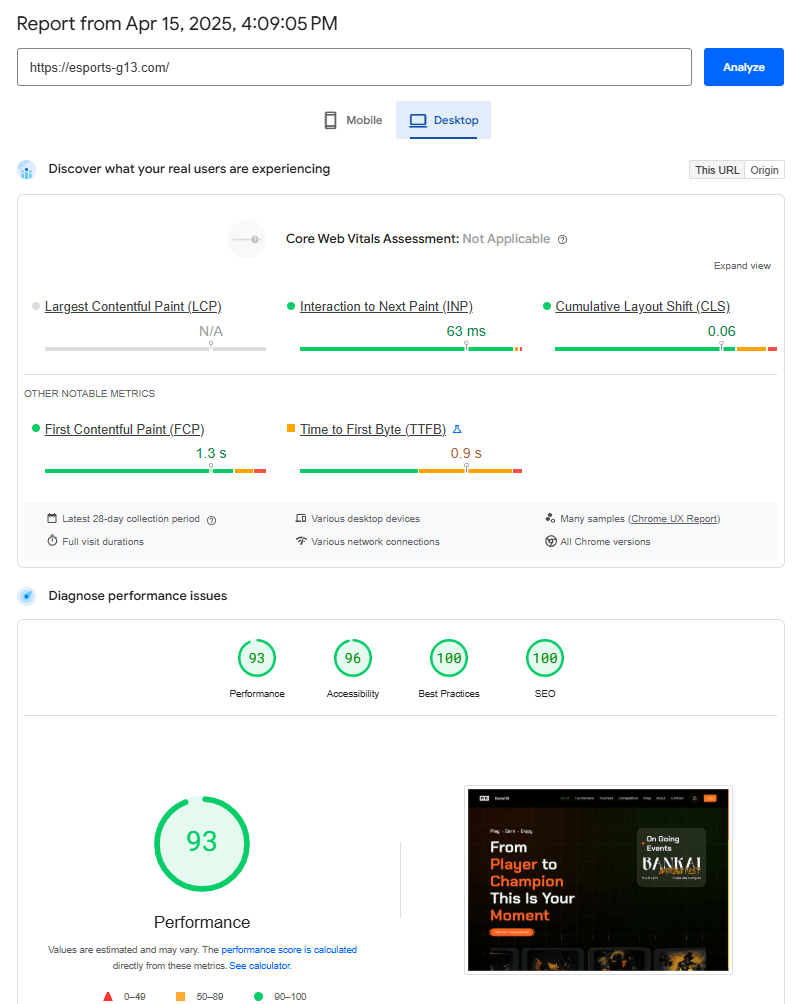Click the URL input field

[x=354, y=67]
